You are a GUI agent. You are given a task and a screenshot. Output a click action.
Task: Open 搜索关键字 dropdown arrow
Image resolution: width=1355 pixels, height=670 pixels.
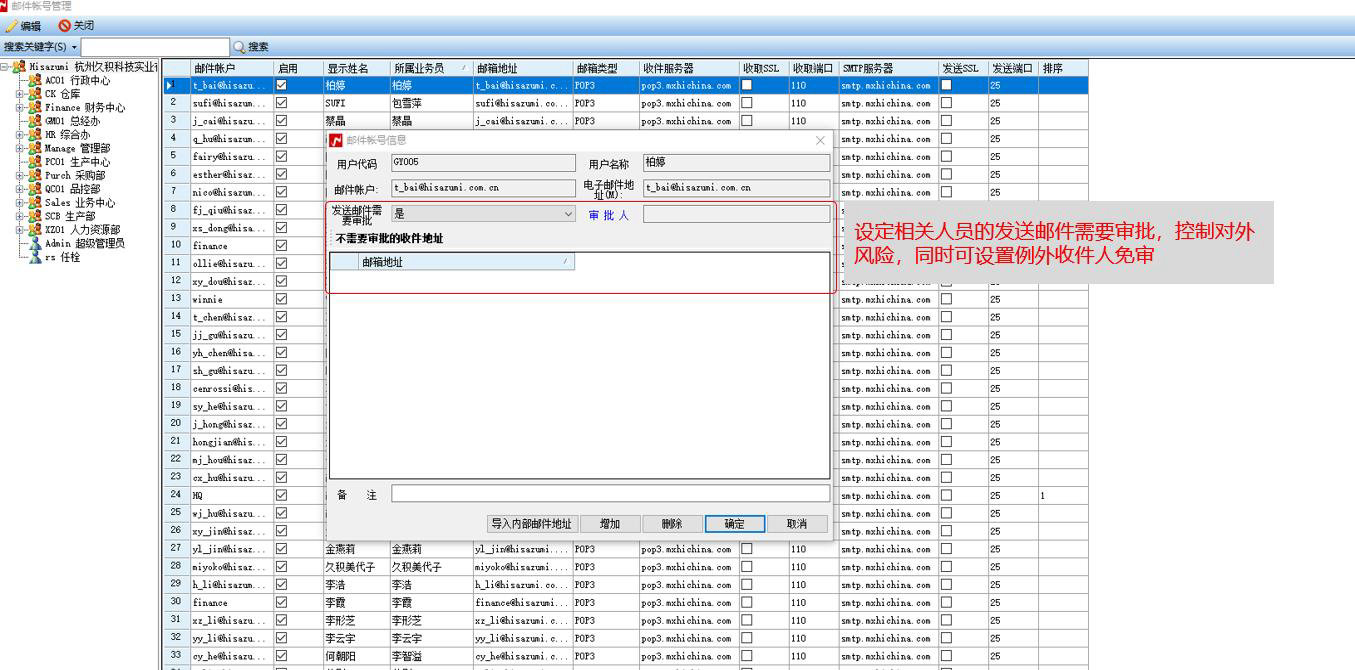click(x=74, y=47)
